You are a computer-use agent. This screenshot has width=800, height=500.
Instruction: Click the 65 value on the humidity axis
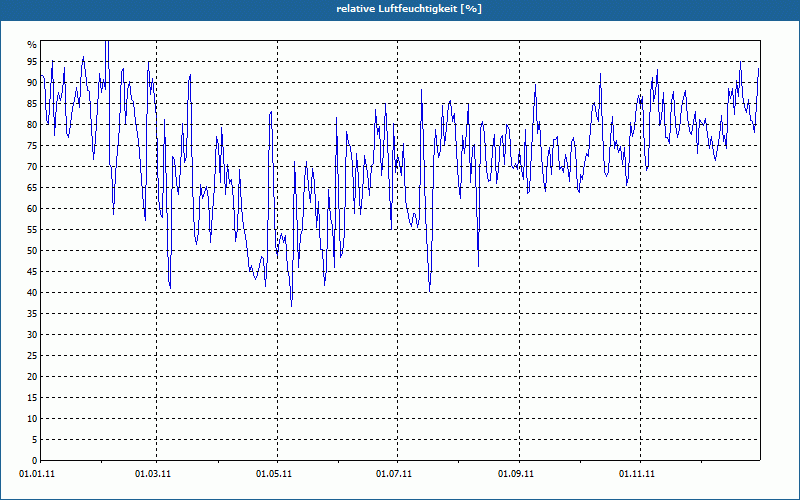(x=32, y=188)
